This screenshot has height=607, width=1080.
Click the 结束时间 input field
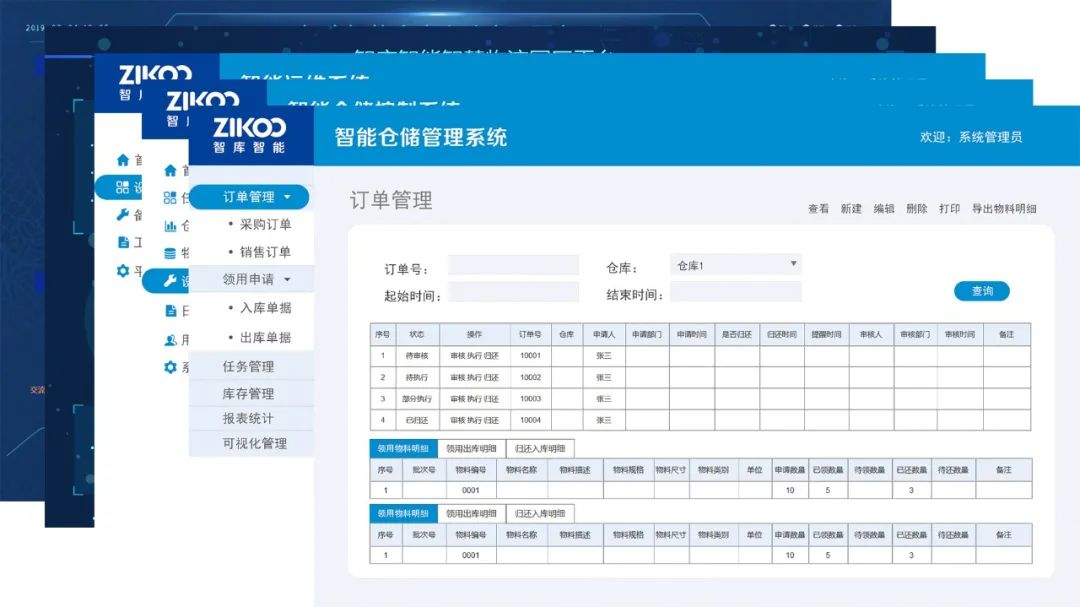click(x=735, y=292)
